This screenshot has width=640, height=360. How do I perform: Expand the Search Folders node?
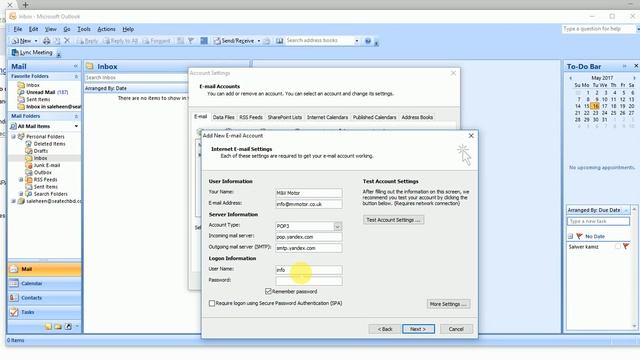(21, 194)
